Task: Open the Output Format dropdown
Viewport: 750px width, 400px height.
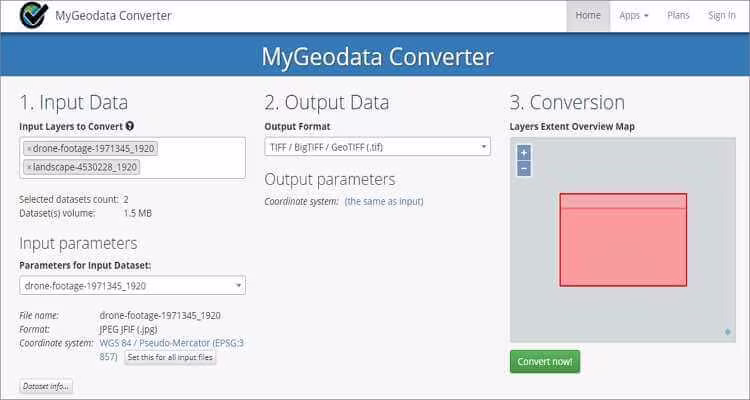Action: click(377, 147)
